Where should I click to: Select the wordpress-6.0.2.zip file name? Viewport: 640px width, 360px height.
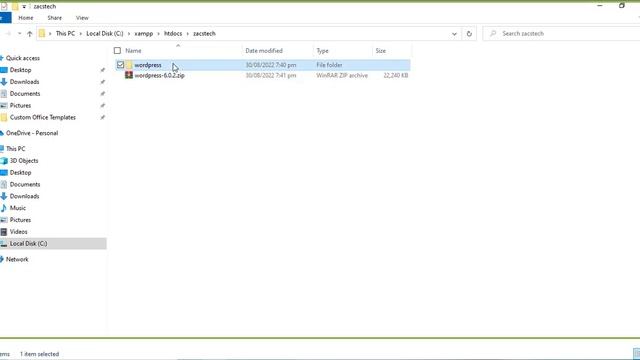[x=159, y=76]
